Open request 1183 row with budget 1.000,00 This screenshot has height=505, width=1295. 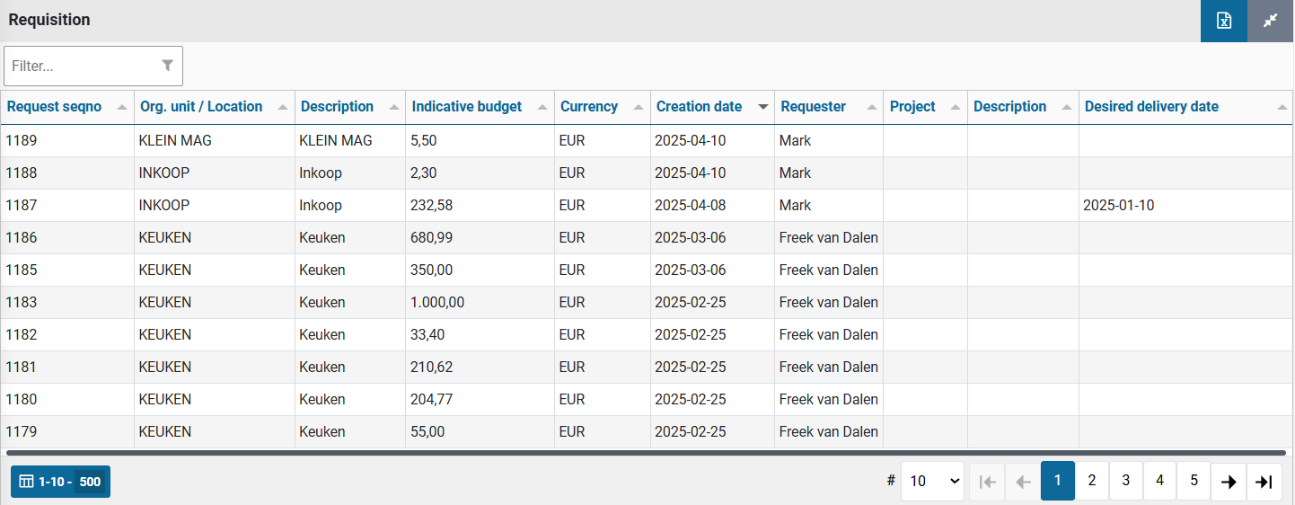click(437, 302)
